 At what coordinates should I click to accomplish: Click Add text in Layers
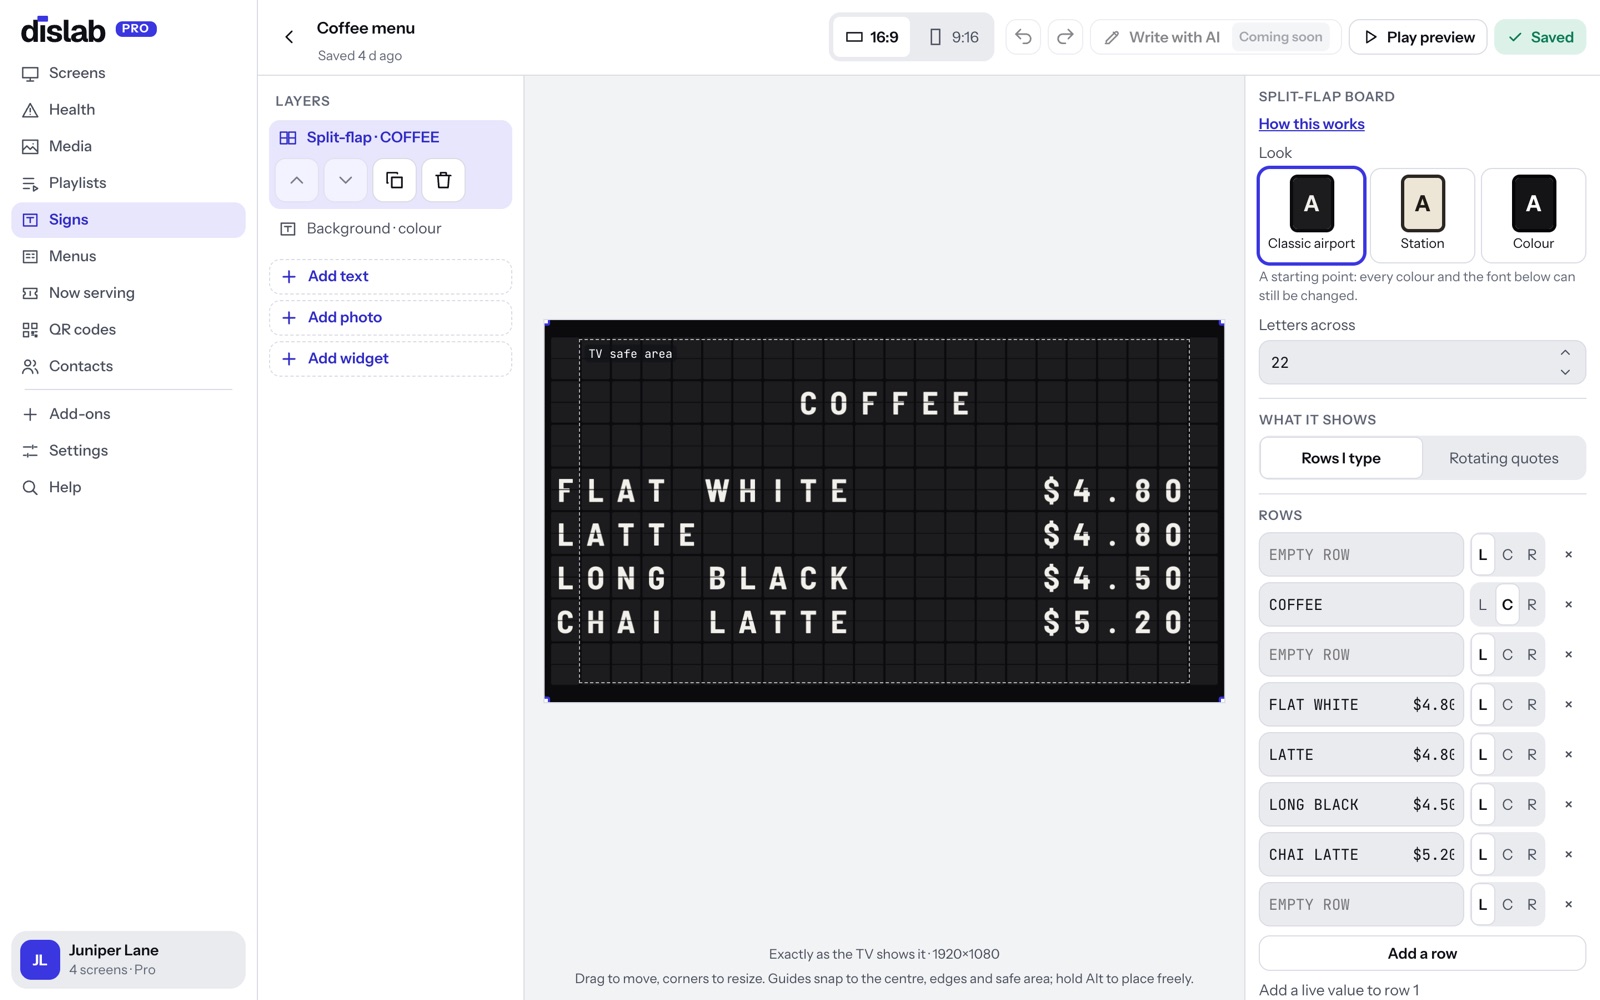coord(390,277)
